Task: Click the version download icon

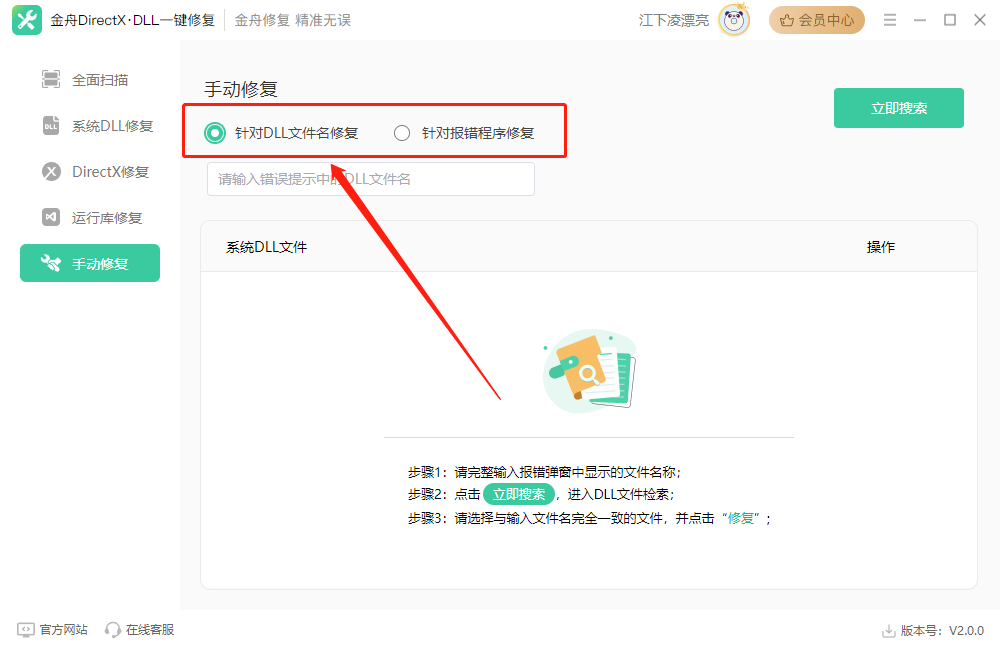Action: coord(888,631)
